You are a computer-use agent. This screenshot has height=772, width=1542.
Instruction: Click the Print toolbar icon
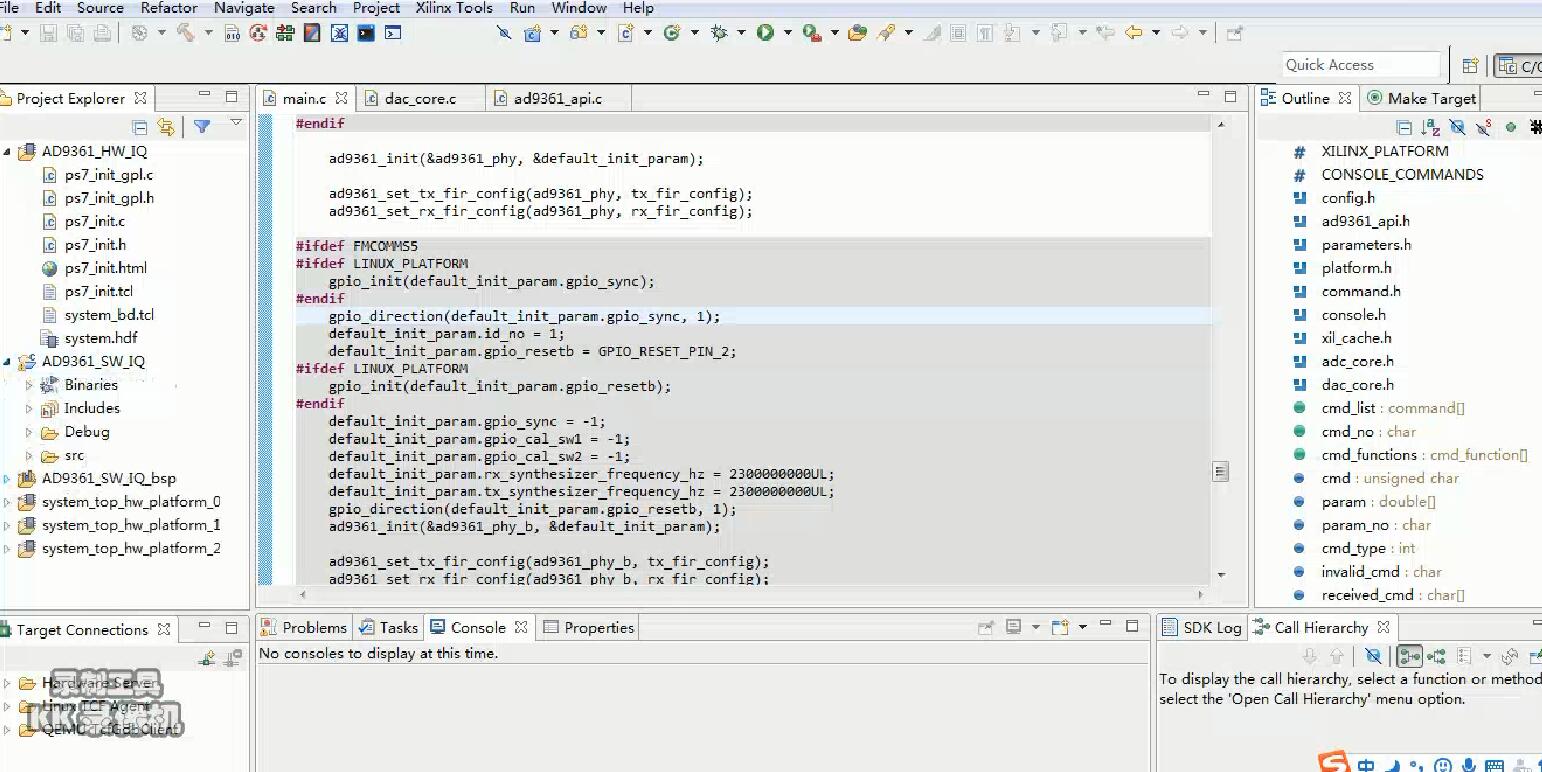[102, 33]
